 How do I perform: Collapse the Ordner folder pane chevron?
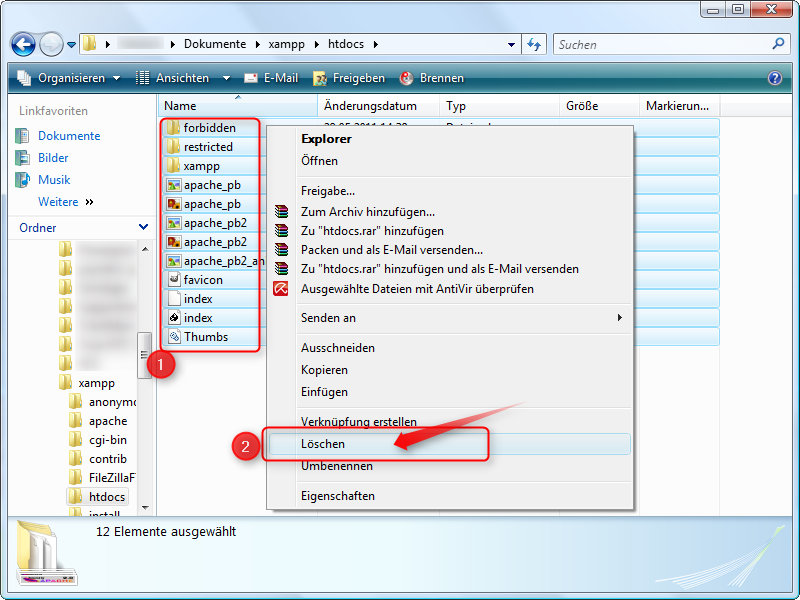143,227
